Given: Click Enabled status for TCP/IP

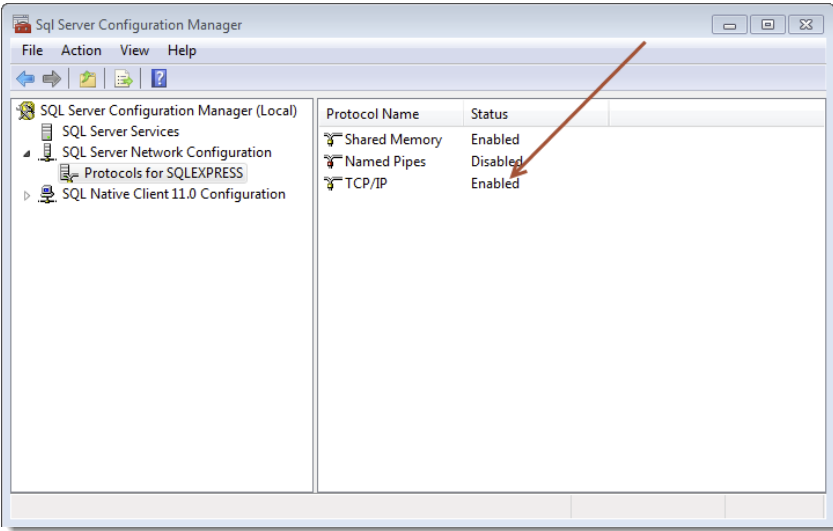Looking at the screenshot, I should coord(495,184).
